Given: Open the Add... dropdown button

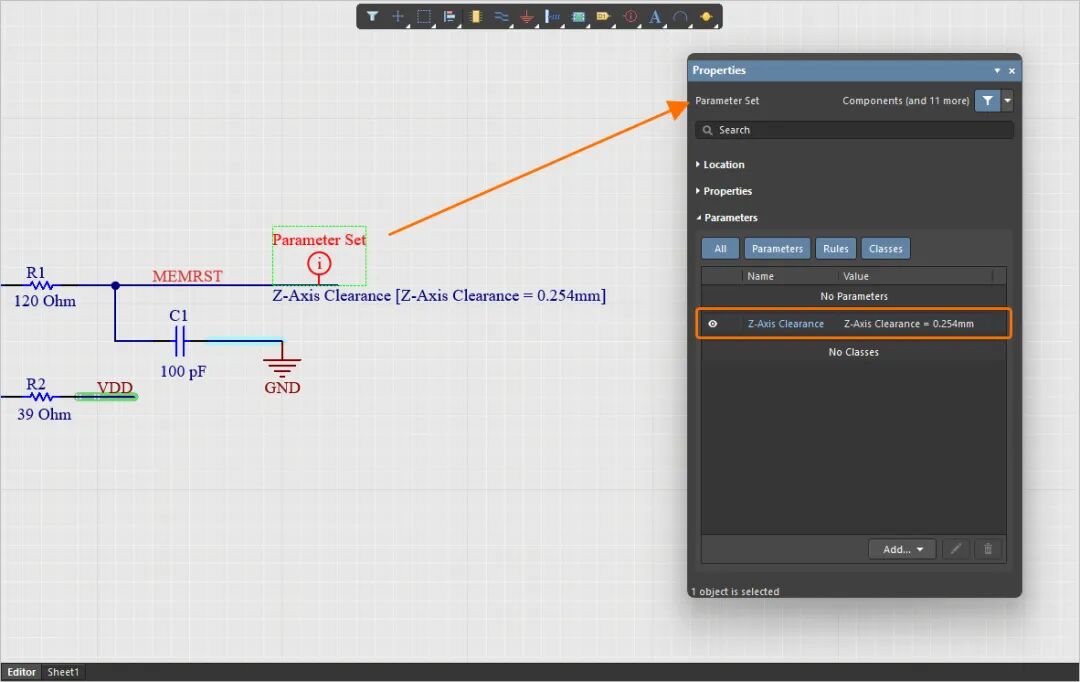Looking at the screenshot, I should point(902,549).
